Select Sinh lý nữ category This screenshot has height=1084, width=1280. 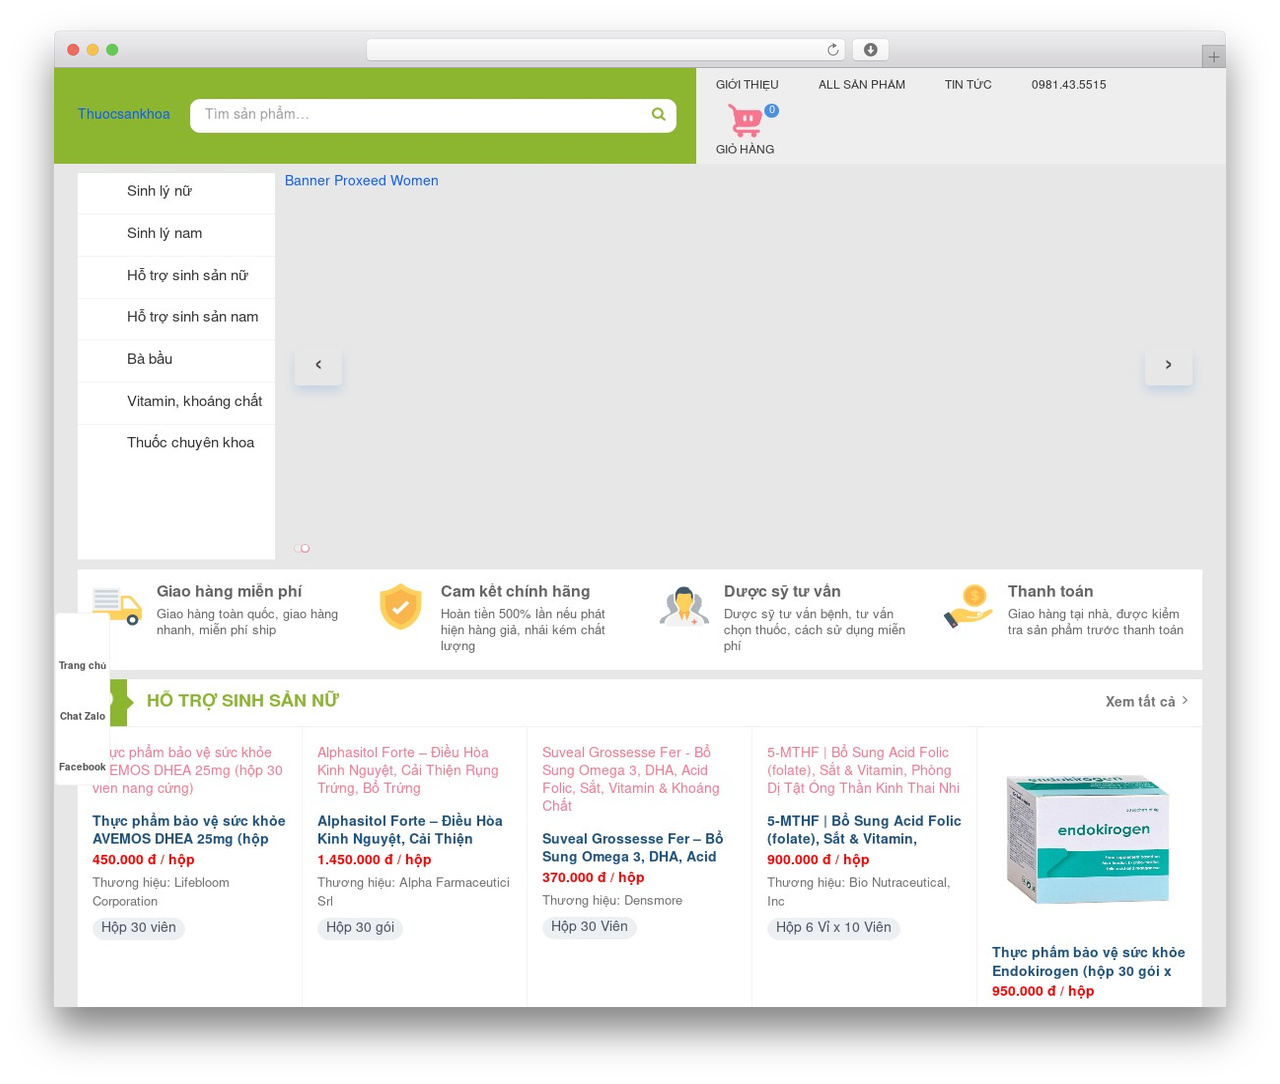pyautogui.click(x=176, y=192)
